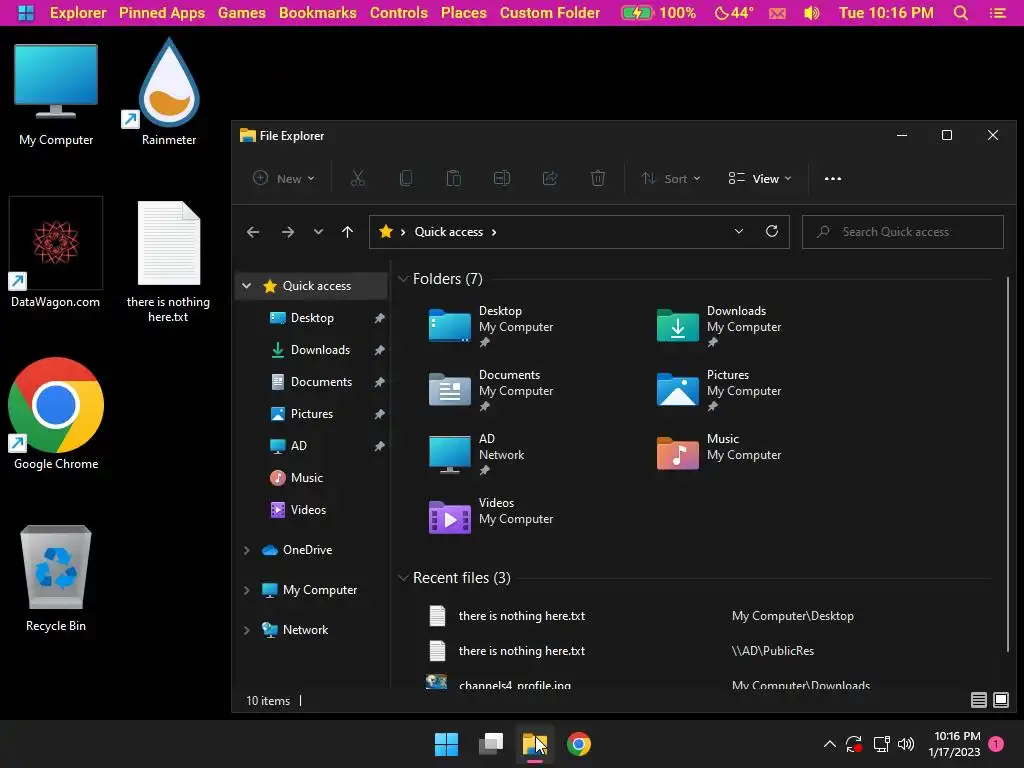Select the My Computer desktop icon
Screen dimensions: 1024x768
[56, 95]
